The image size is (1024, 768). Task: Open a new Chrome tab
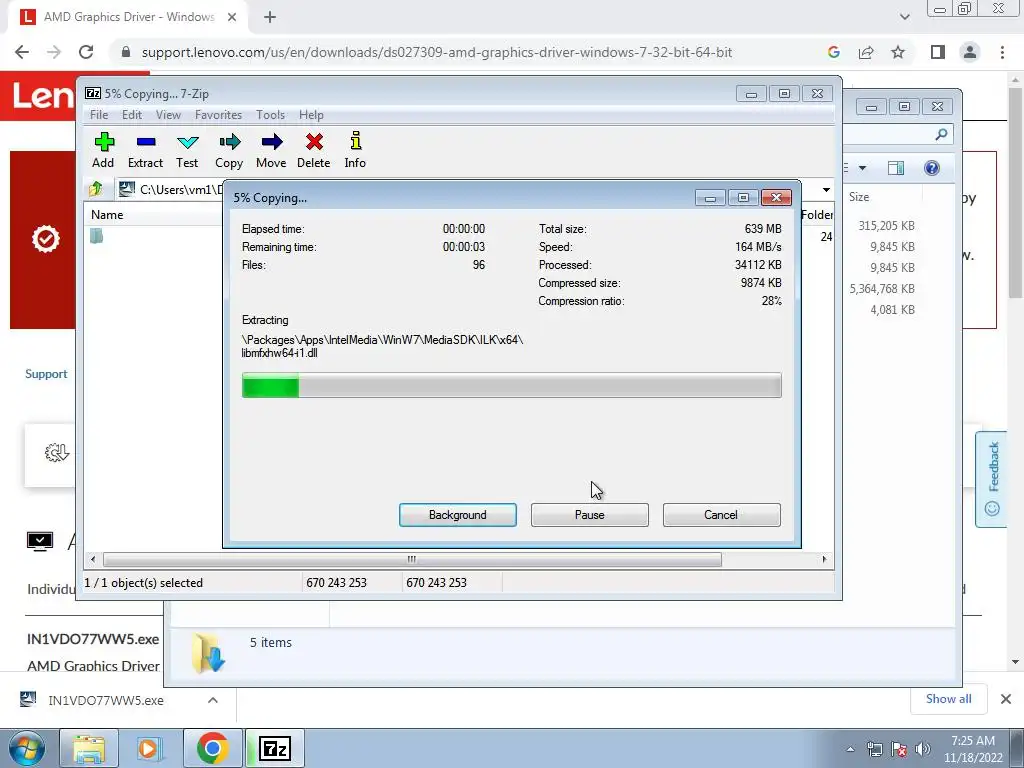[x=270, y=17]
